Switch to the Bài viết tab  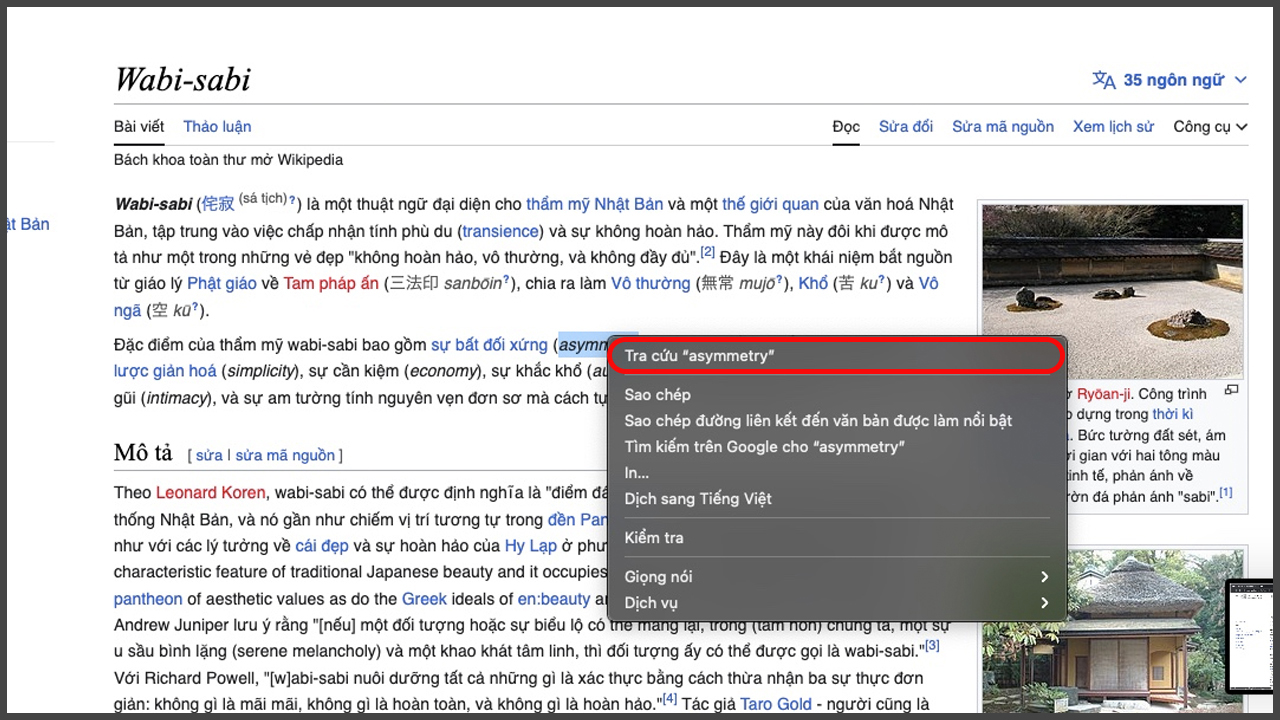pyautogui.click(x=139, y=127)
